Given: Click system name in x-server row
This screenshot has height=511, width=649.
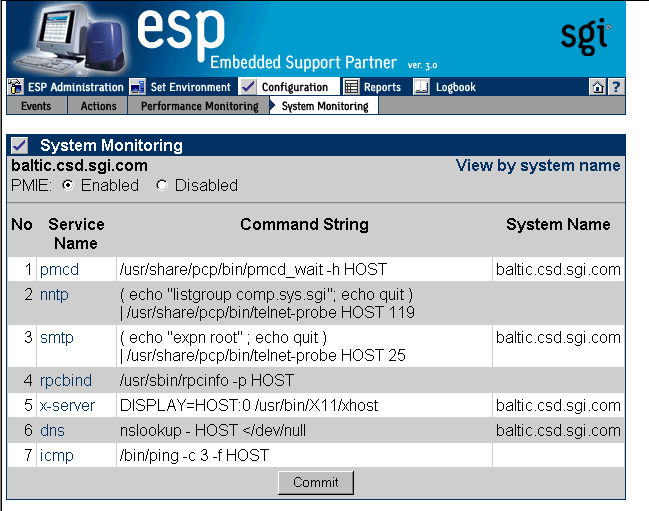Looking at the screenshot, I should coord(558,405).
